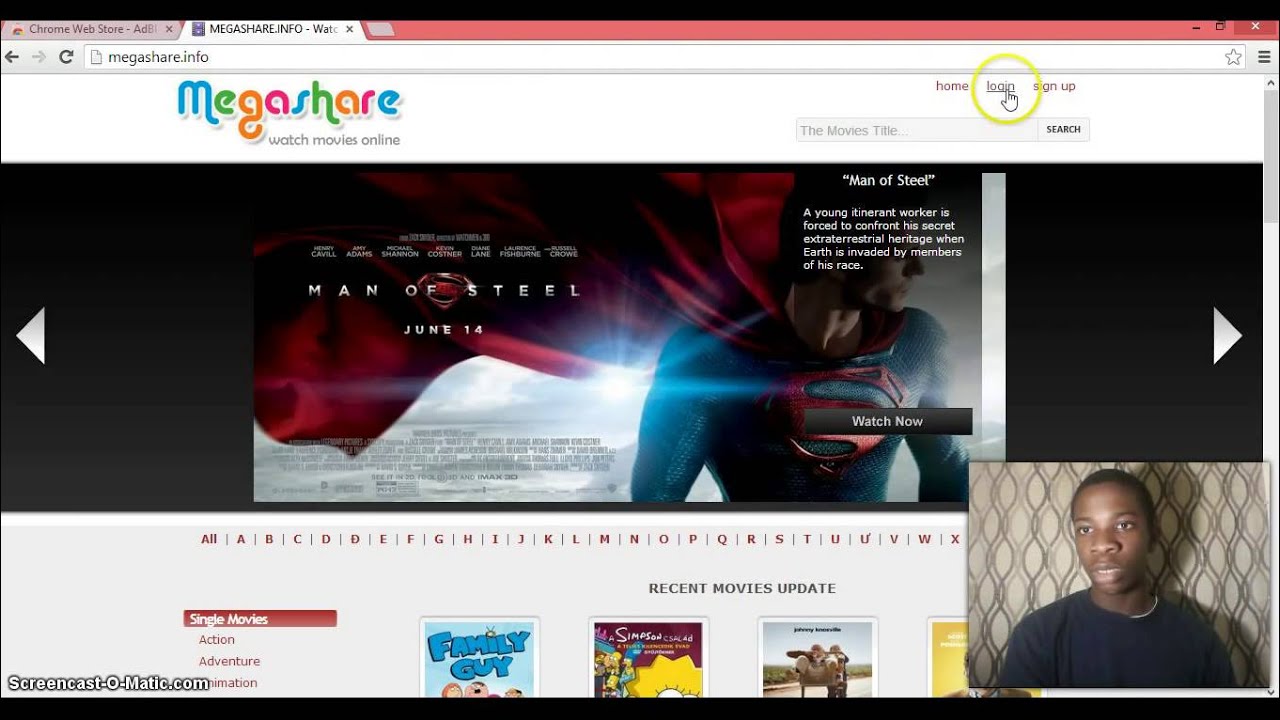Viewport: 1280px width, 720px height.
Task: Filter movies by letter G
Action: (439, 539)
